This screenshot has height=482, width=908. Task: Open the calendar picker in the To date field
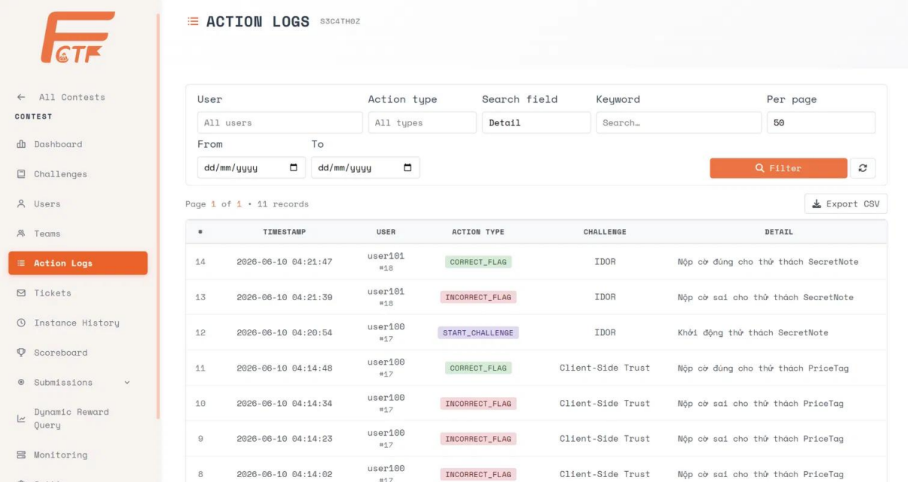408,167
